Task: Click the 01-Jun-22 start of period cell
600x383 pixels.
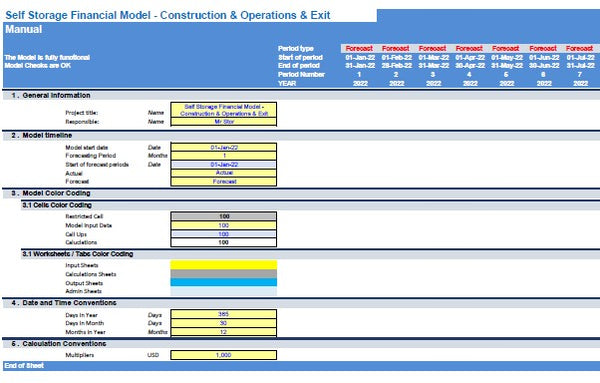Action: click(544, 57)
